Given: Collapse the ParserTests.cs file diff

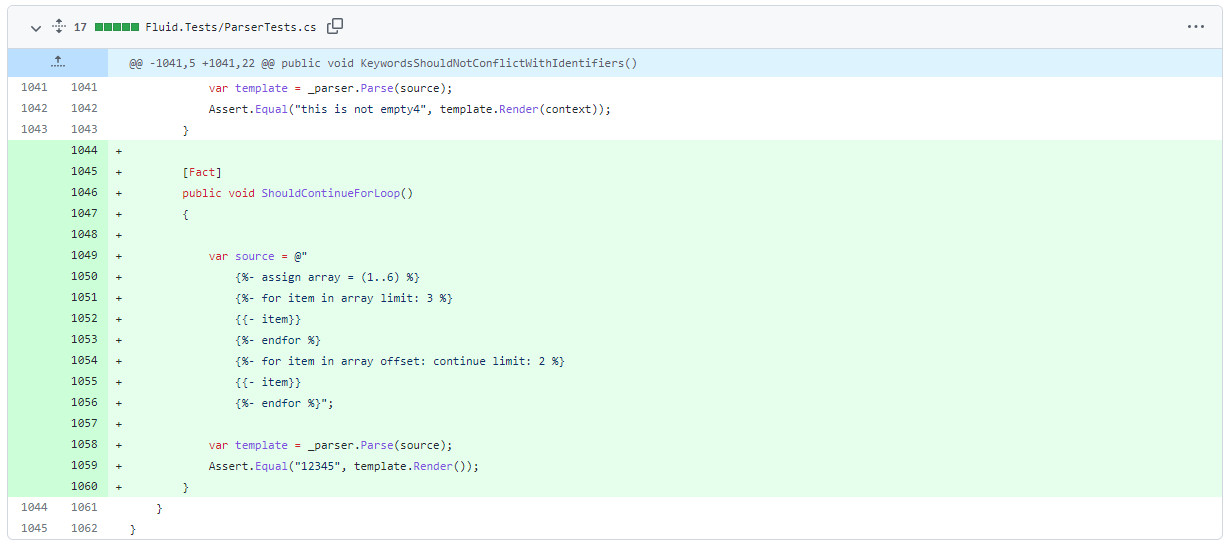Looking at the screenshot, I should (36, 27).
